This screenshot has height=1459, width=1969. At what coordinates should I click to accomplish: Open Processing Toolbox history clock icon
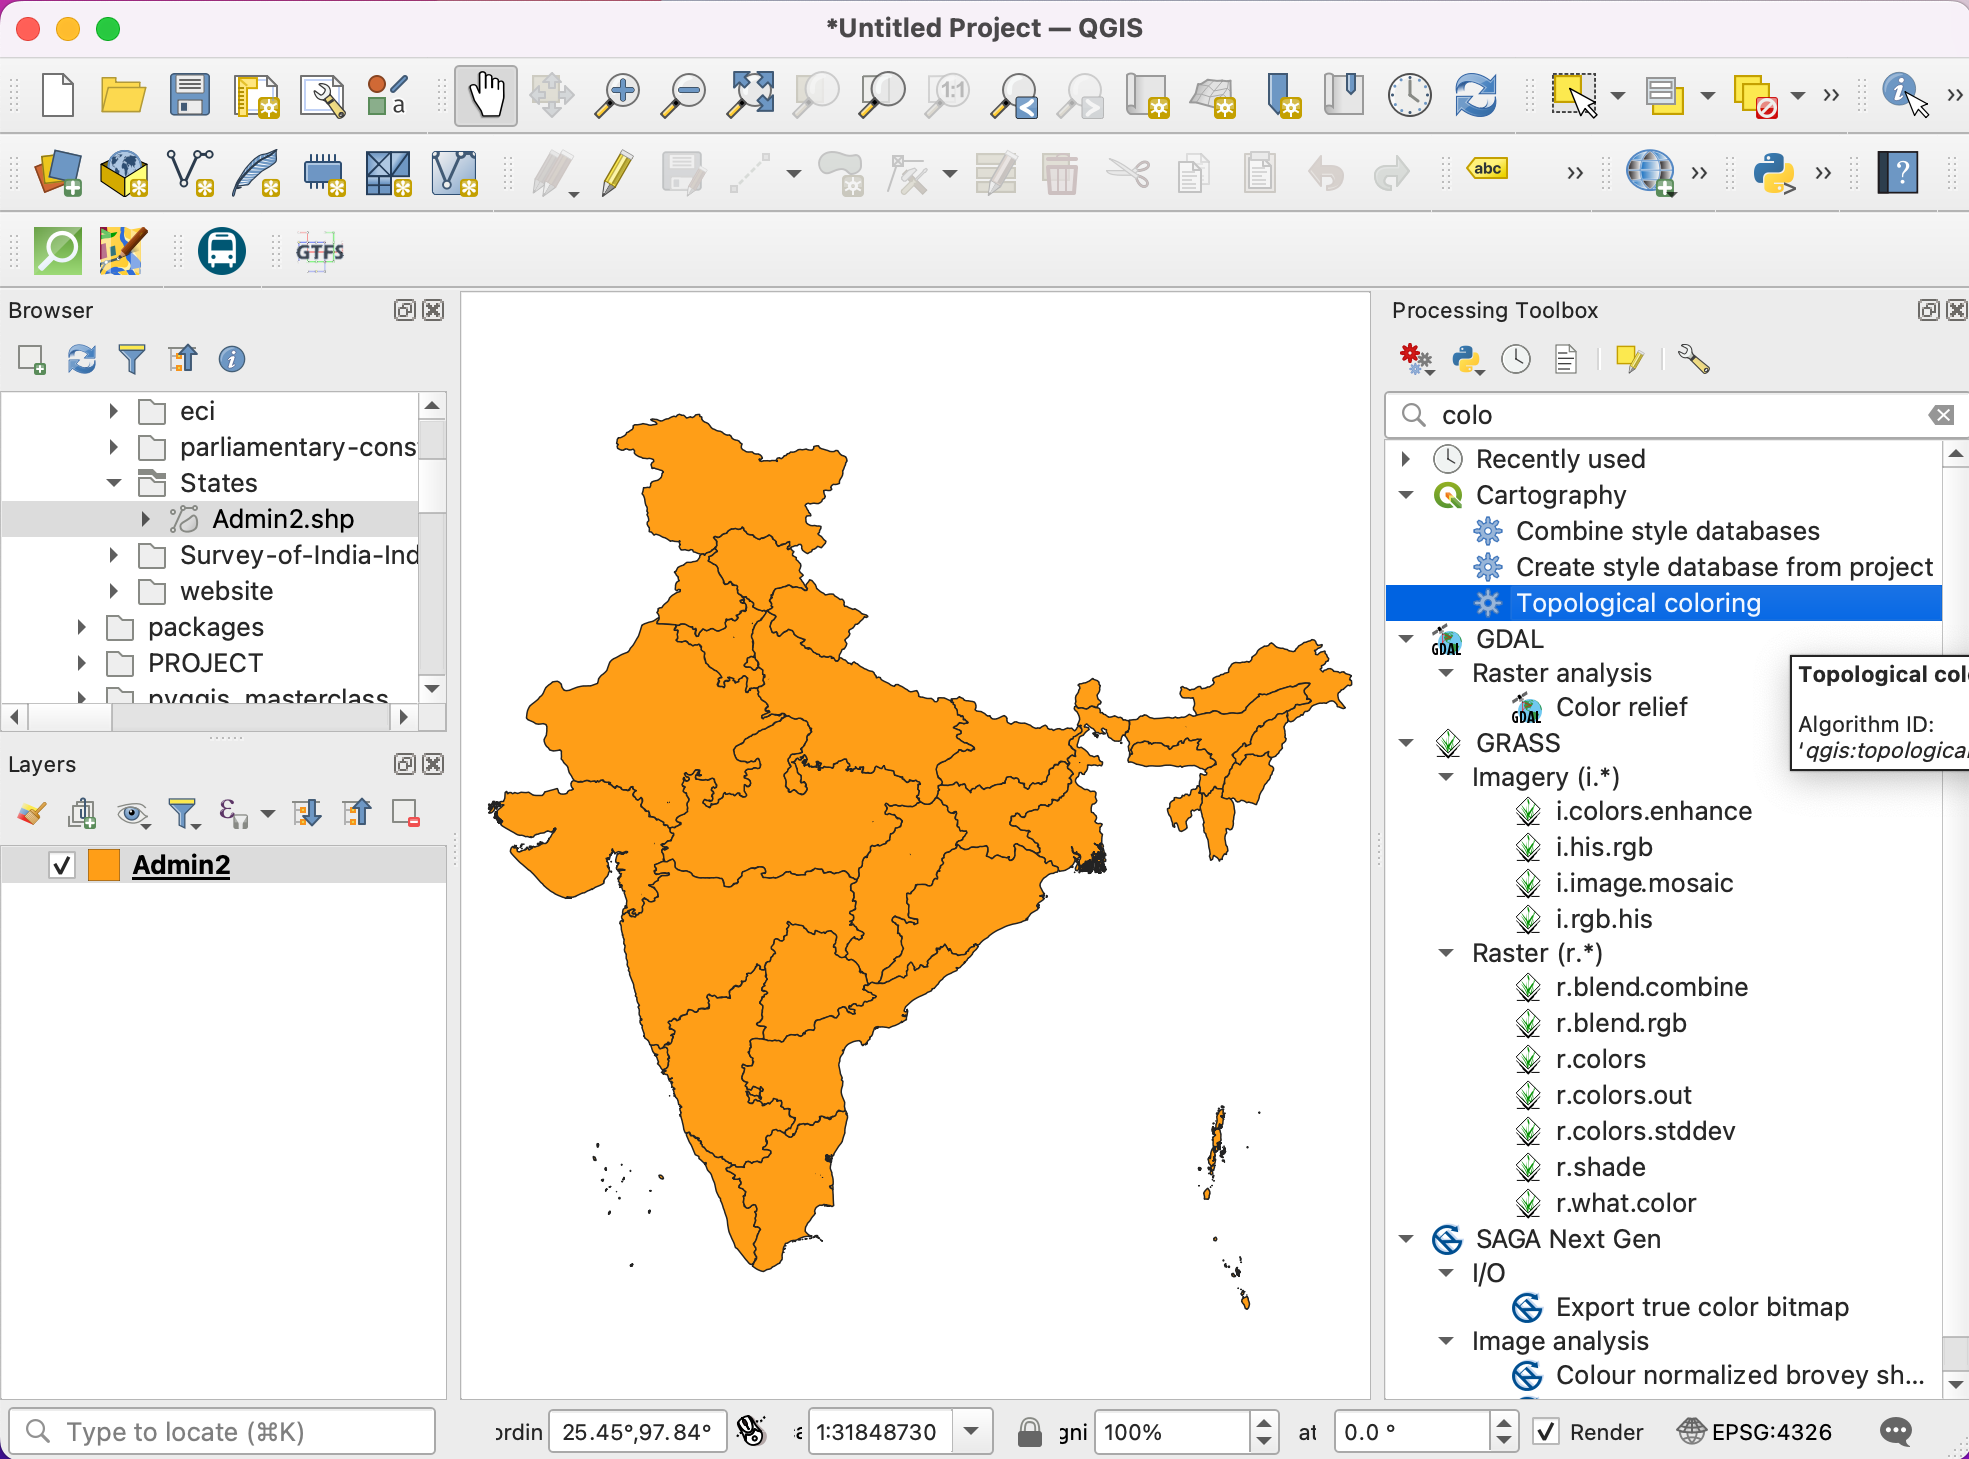tap(1516, 360)
